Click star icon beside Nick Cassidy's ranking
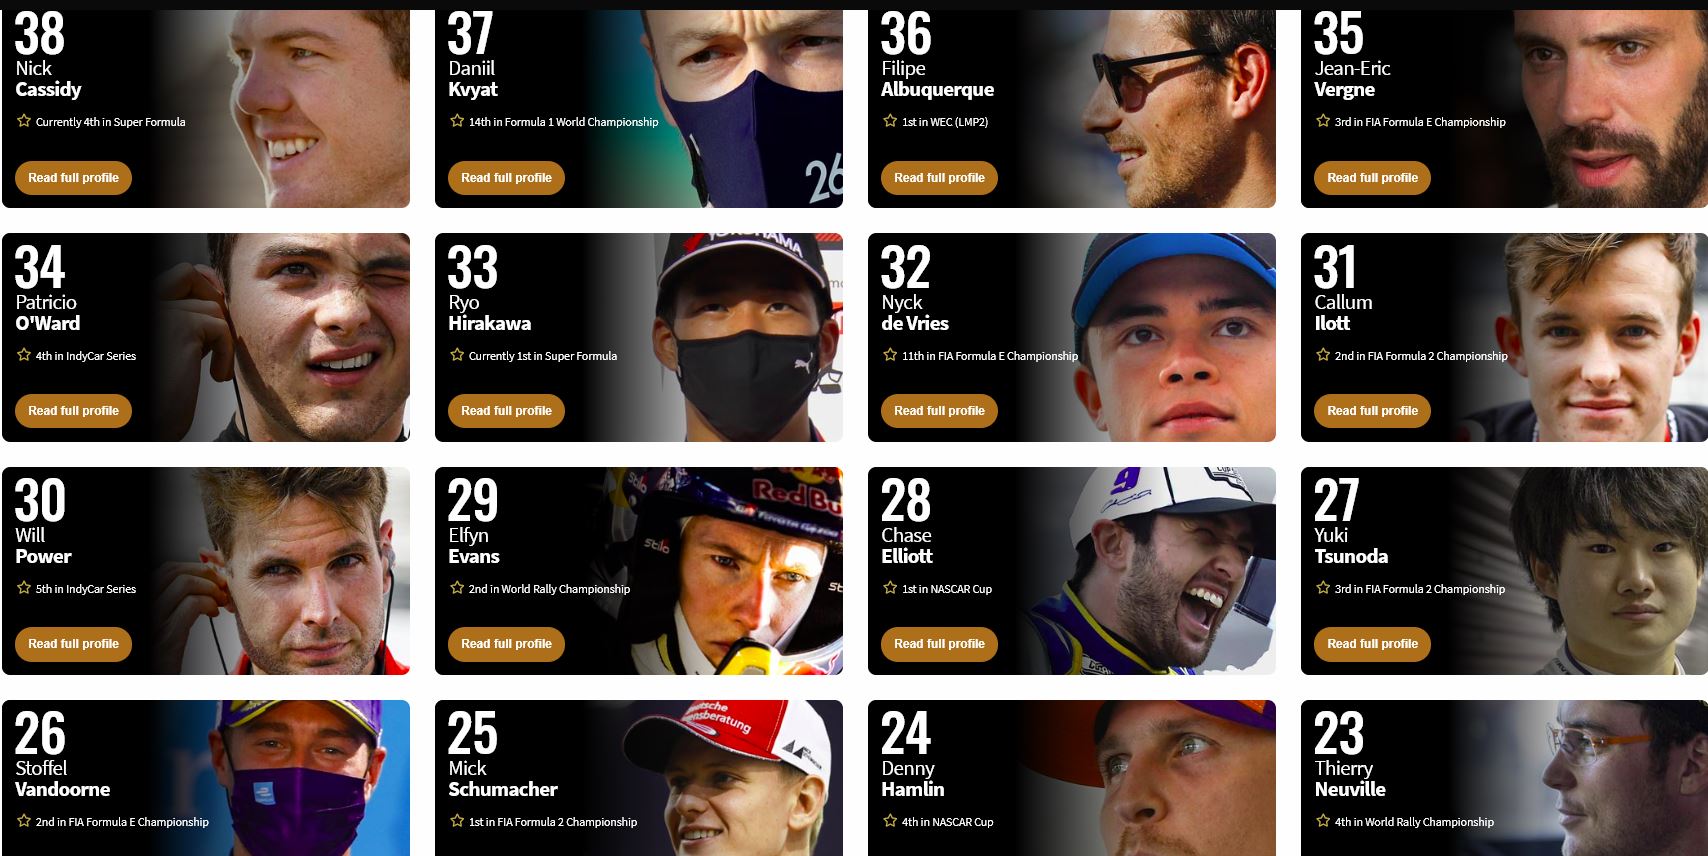 point(24,121)
